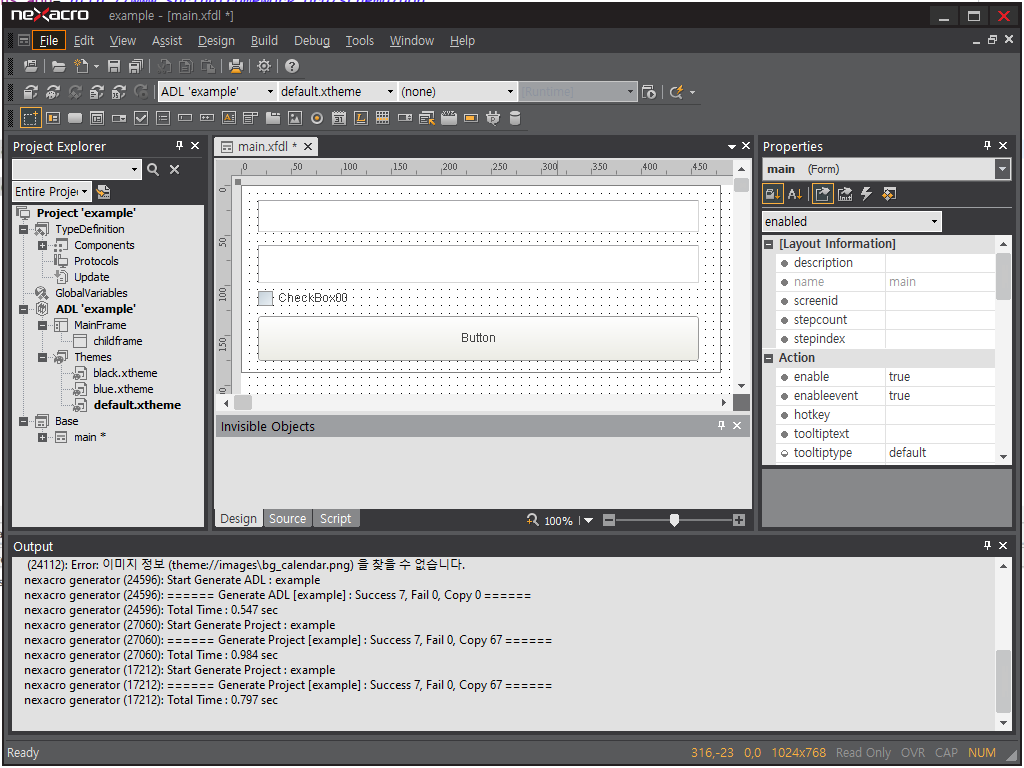Image resolution: width=1024 pixels, height=768 pixels.
Task: Select blue.xtheme in the tree
Action: click(123, 389)
